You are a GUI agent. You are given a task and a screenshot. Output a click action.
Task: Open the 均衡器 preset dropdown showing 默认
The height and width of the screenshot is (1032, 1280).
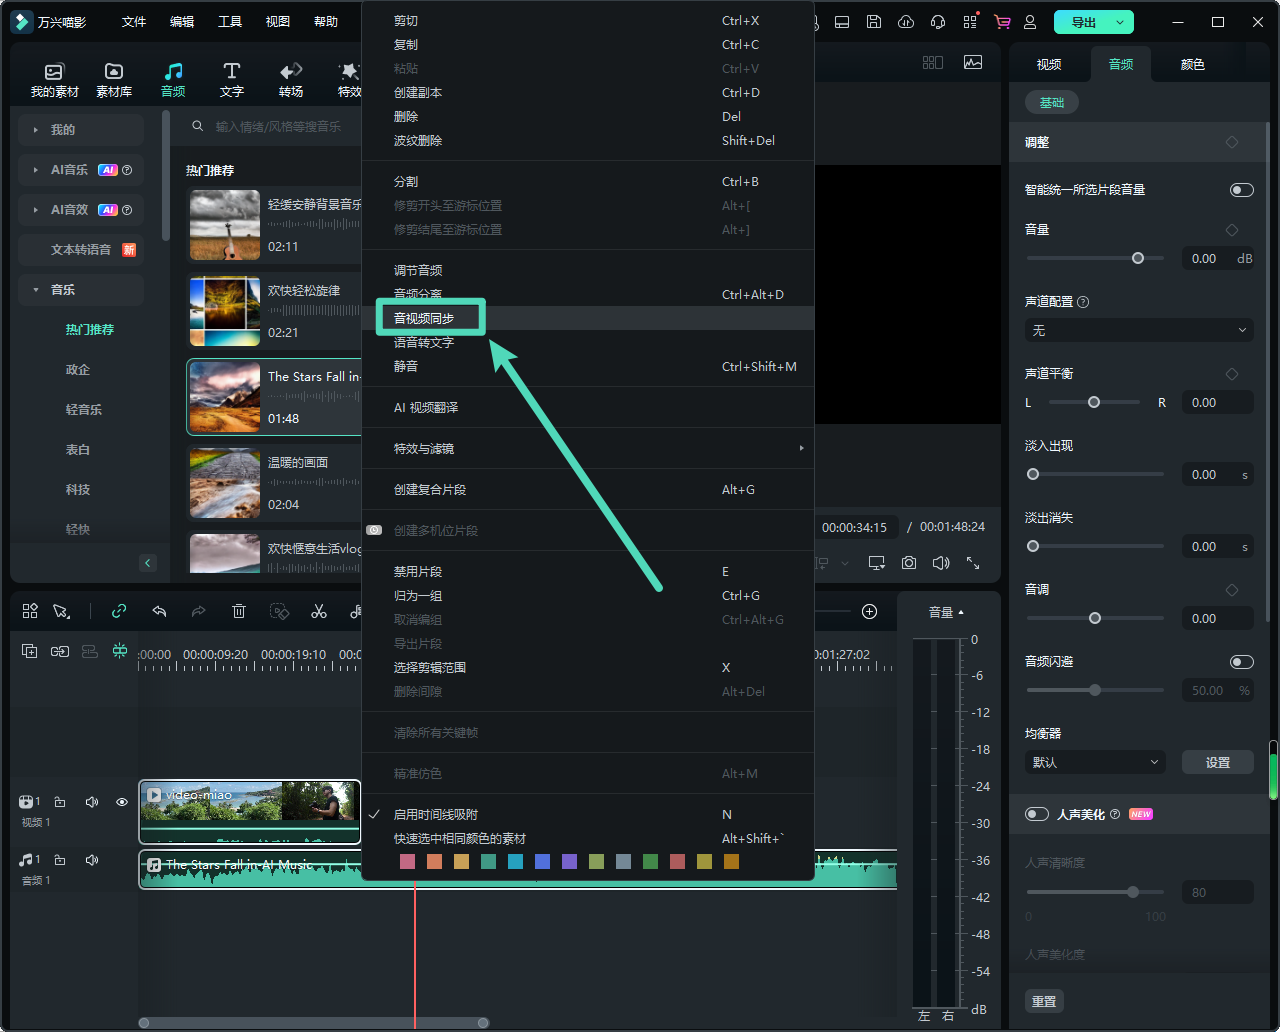point(1095,762)
